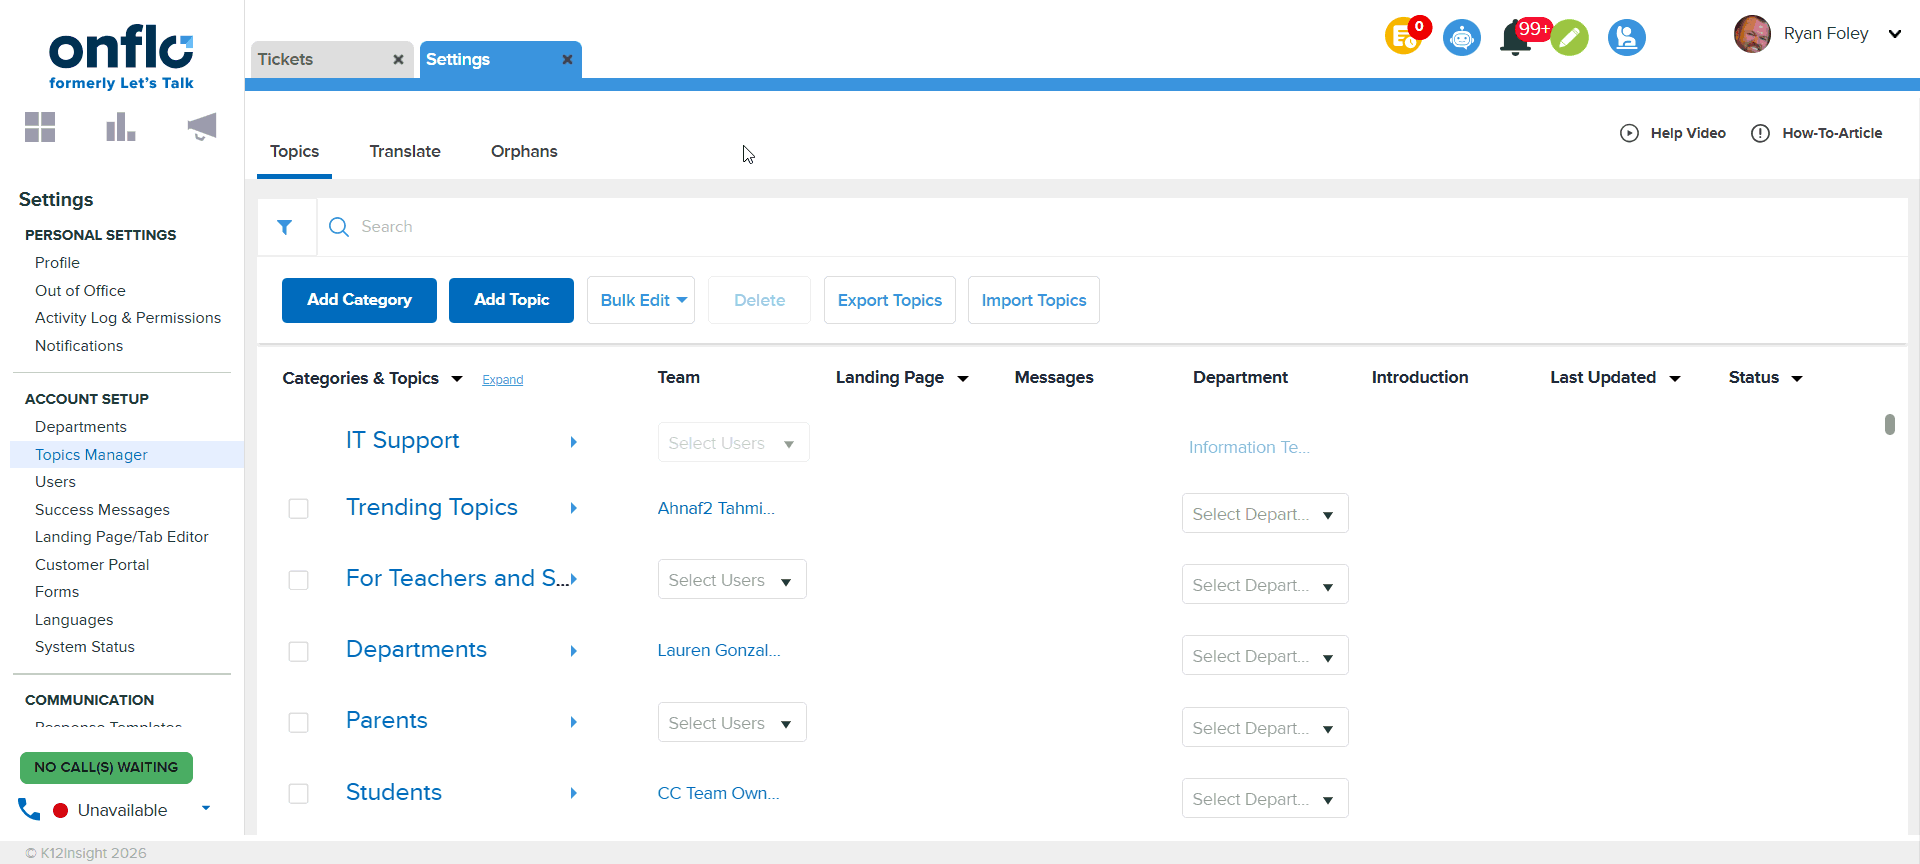The image size is (1920, 864).
Task: Open the bar chart reports icon
Action: pos(121,127)
